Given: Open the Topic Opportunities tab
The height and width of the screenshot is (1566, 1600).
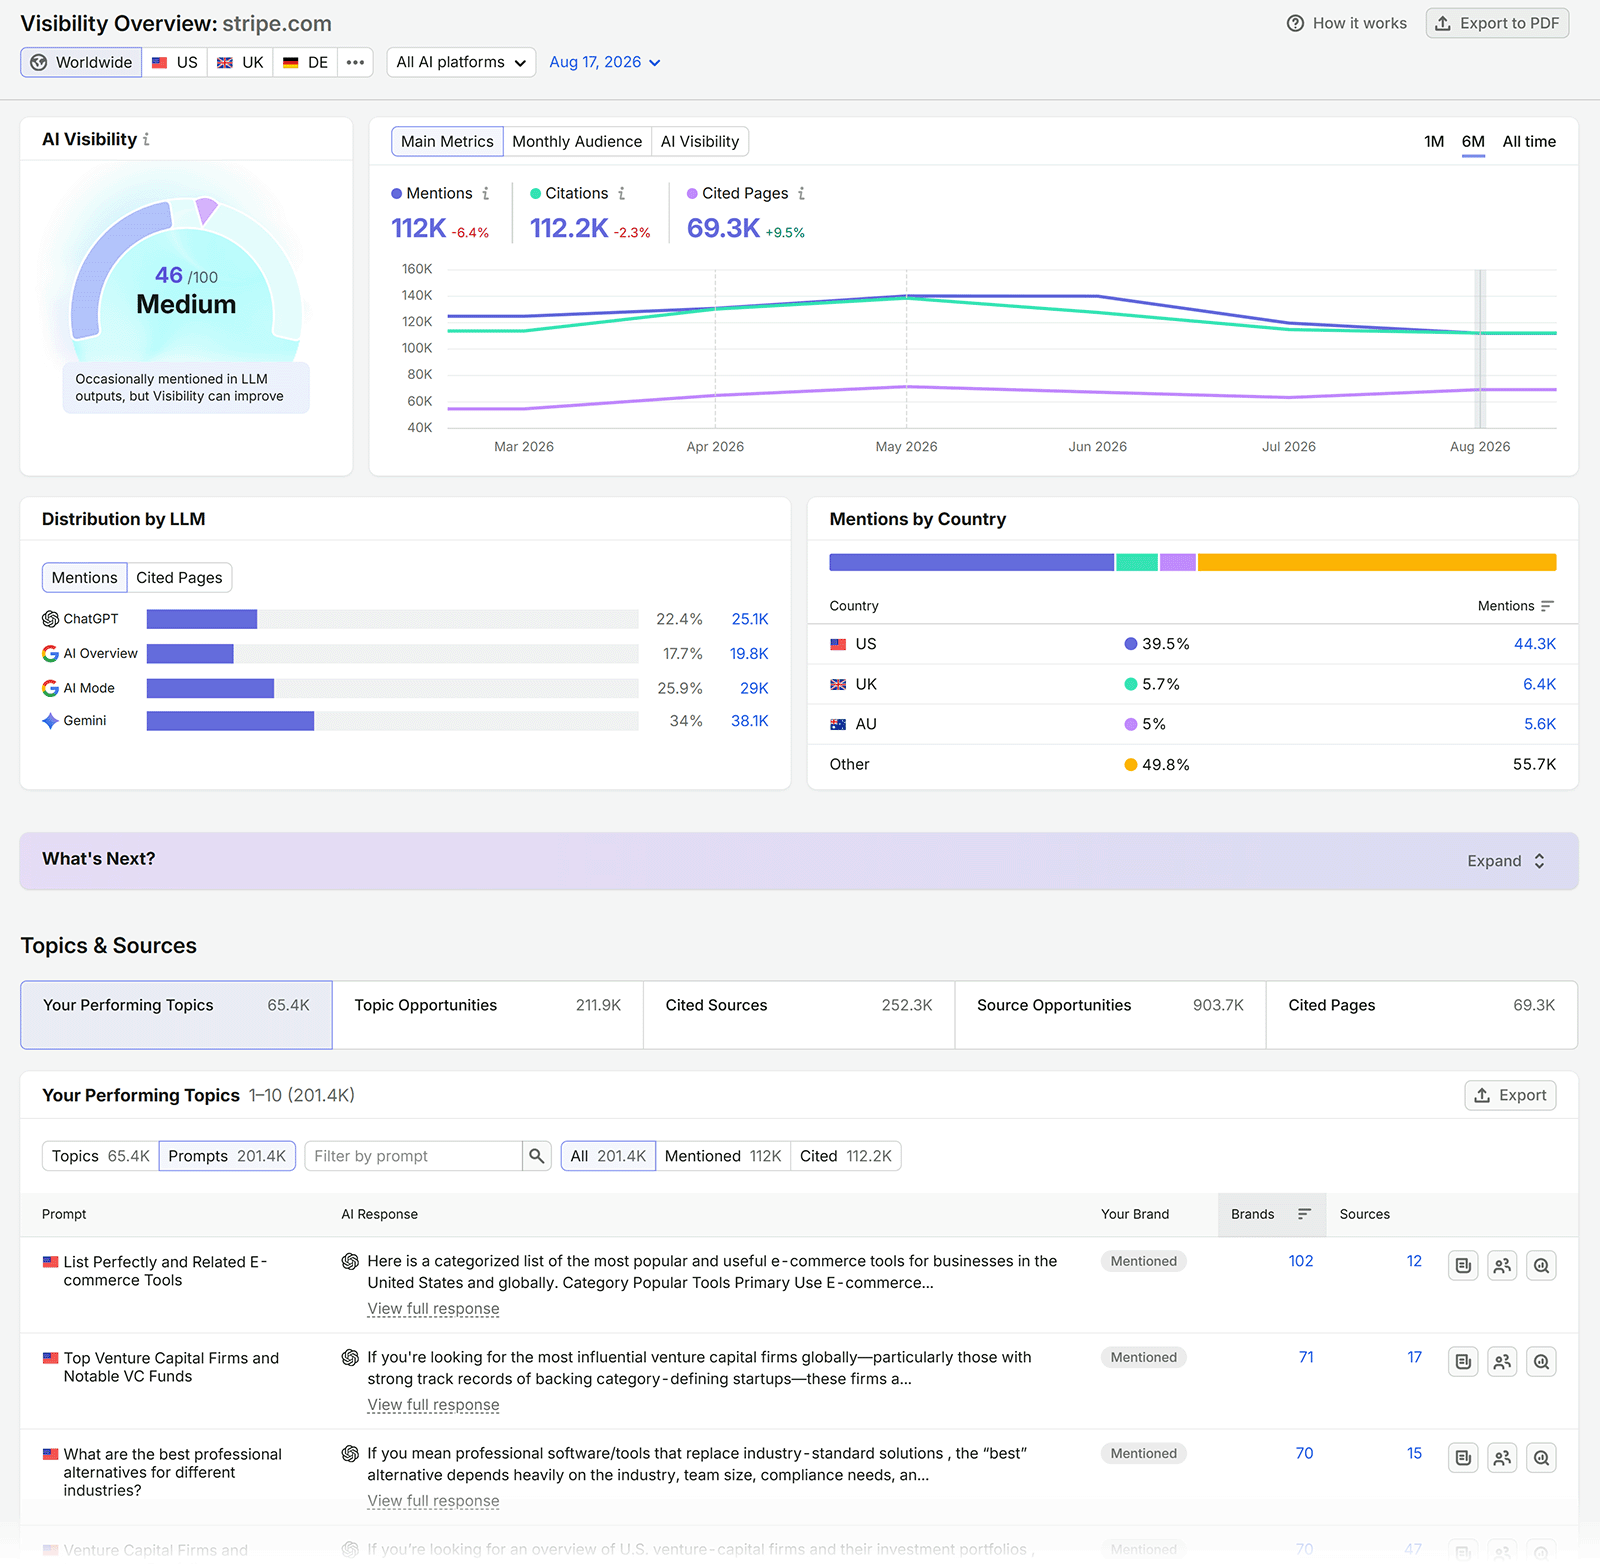Looking at the screenshot, I should click(488, 1015).
